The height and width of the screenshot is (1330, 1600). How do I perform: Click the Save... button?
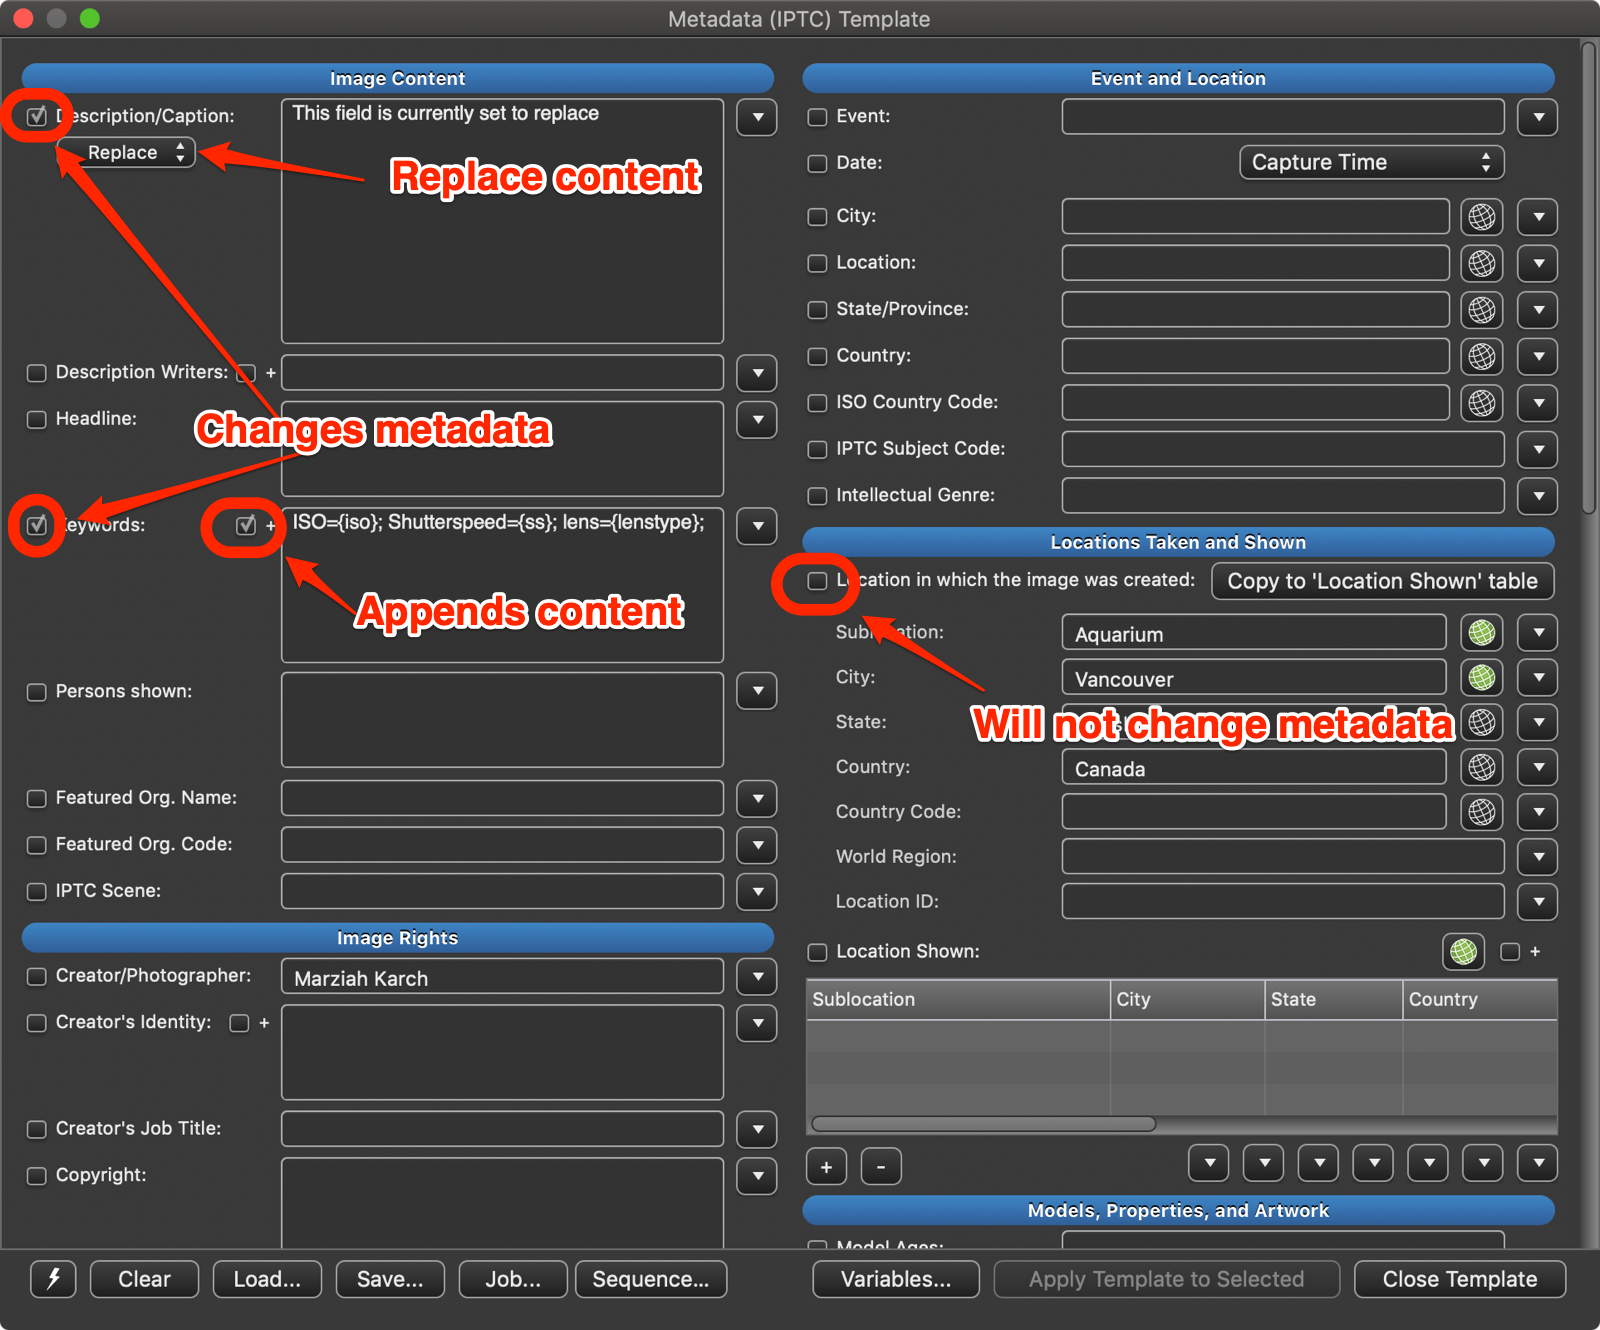coord(390,1279)
